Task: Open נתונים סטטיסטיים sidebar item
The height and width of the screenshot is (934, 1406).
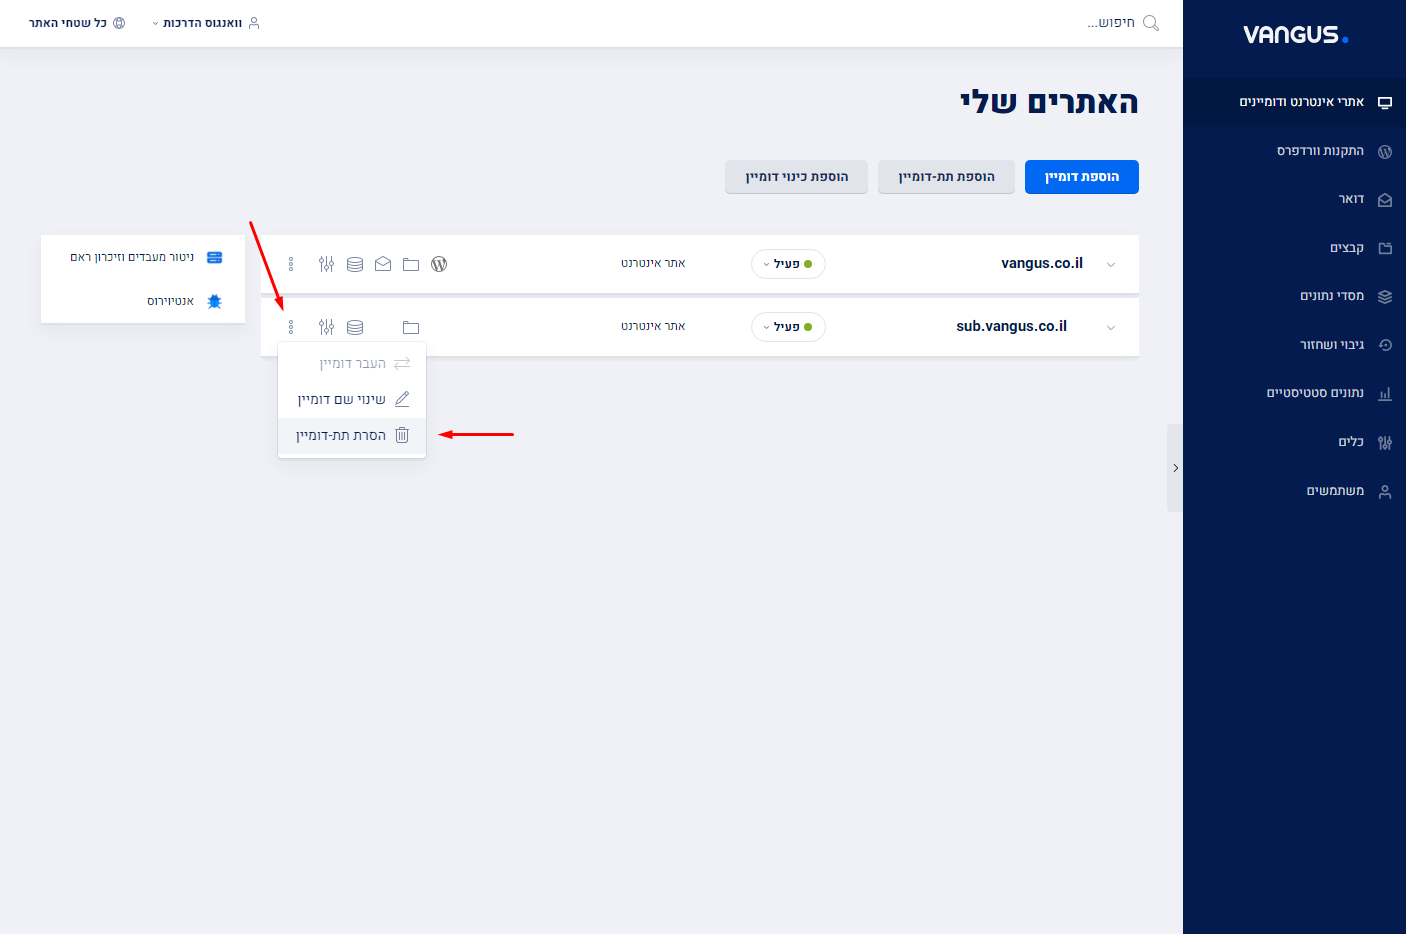Action: point(1294,393)
